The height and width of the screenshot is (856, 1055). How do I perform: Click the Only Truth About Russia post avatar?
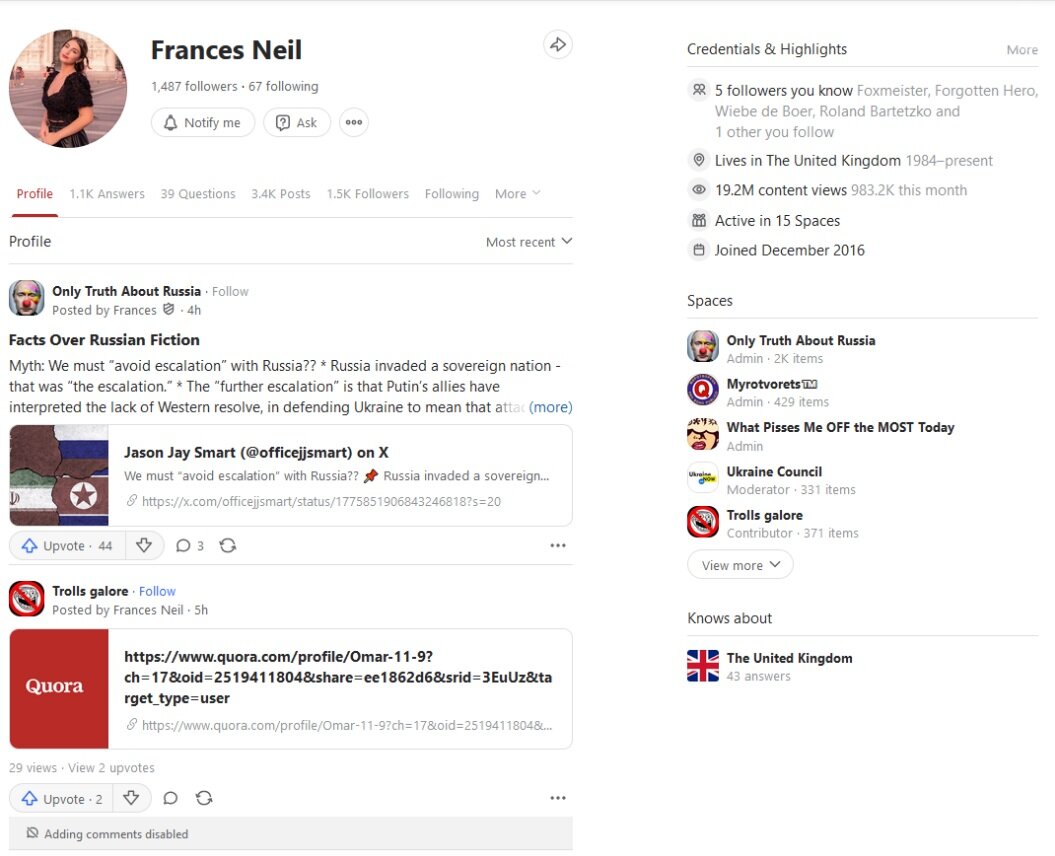tap(27, 298)
